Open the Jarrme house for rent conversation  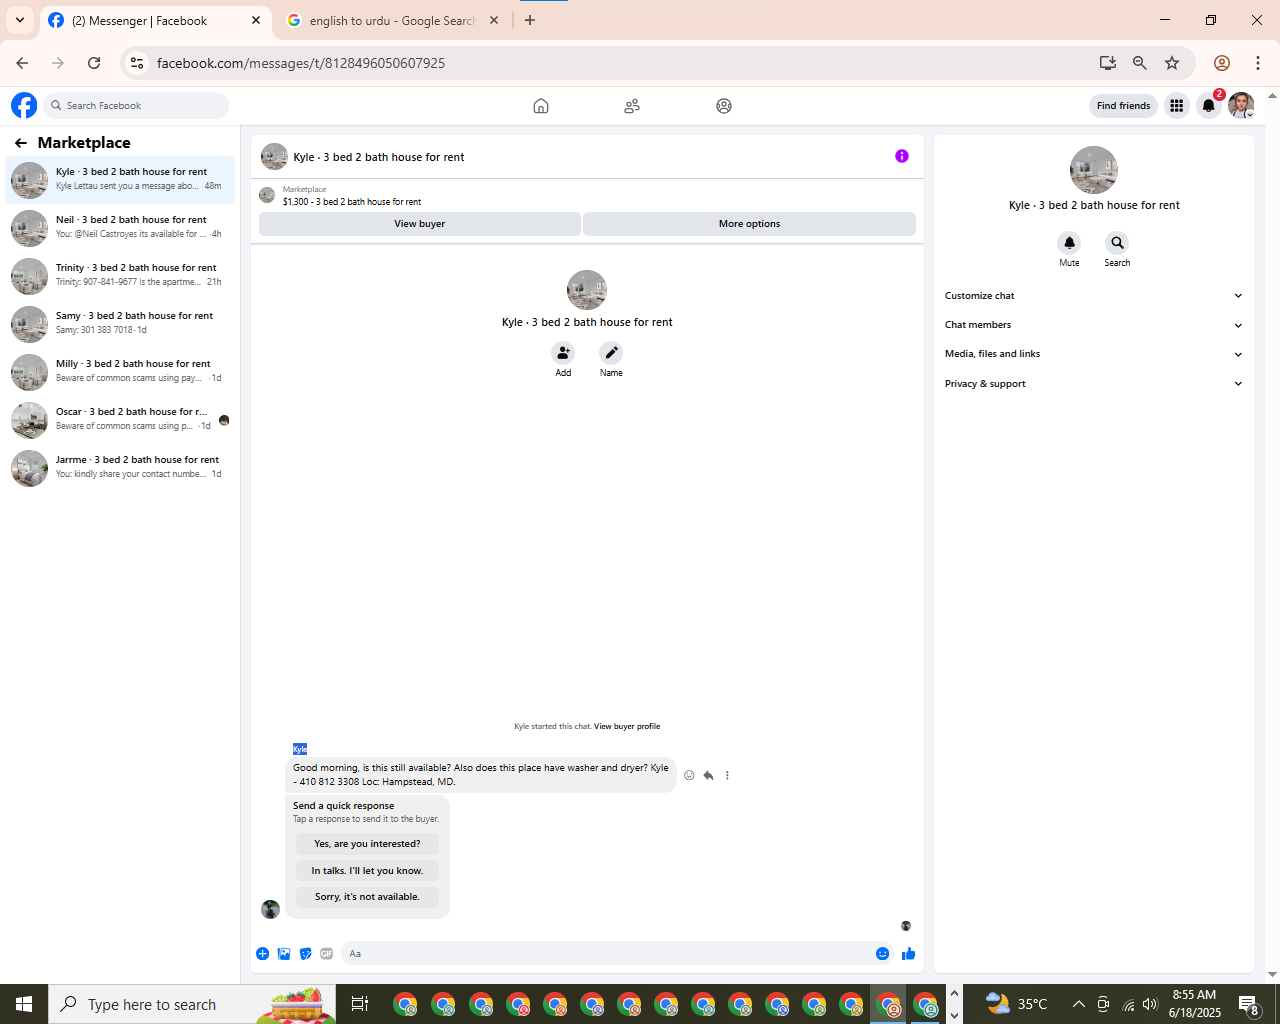tap(120, 468)
